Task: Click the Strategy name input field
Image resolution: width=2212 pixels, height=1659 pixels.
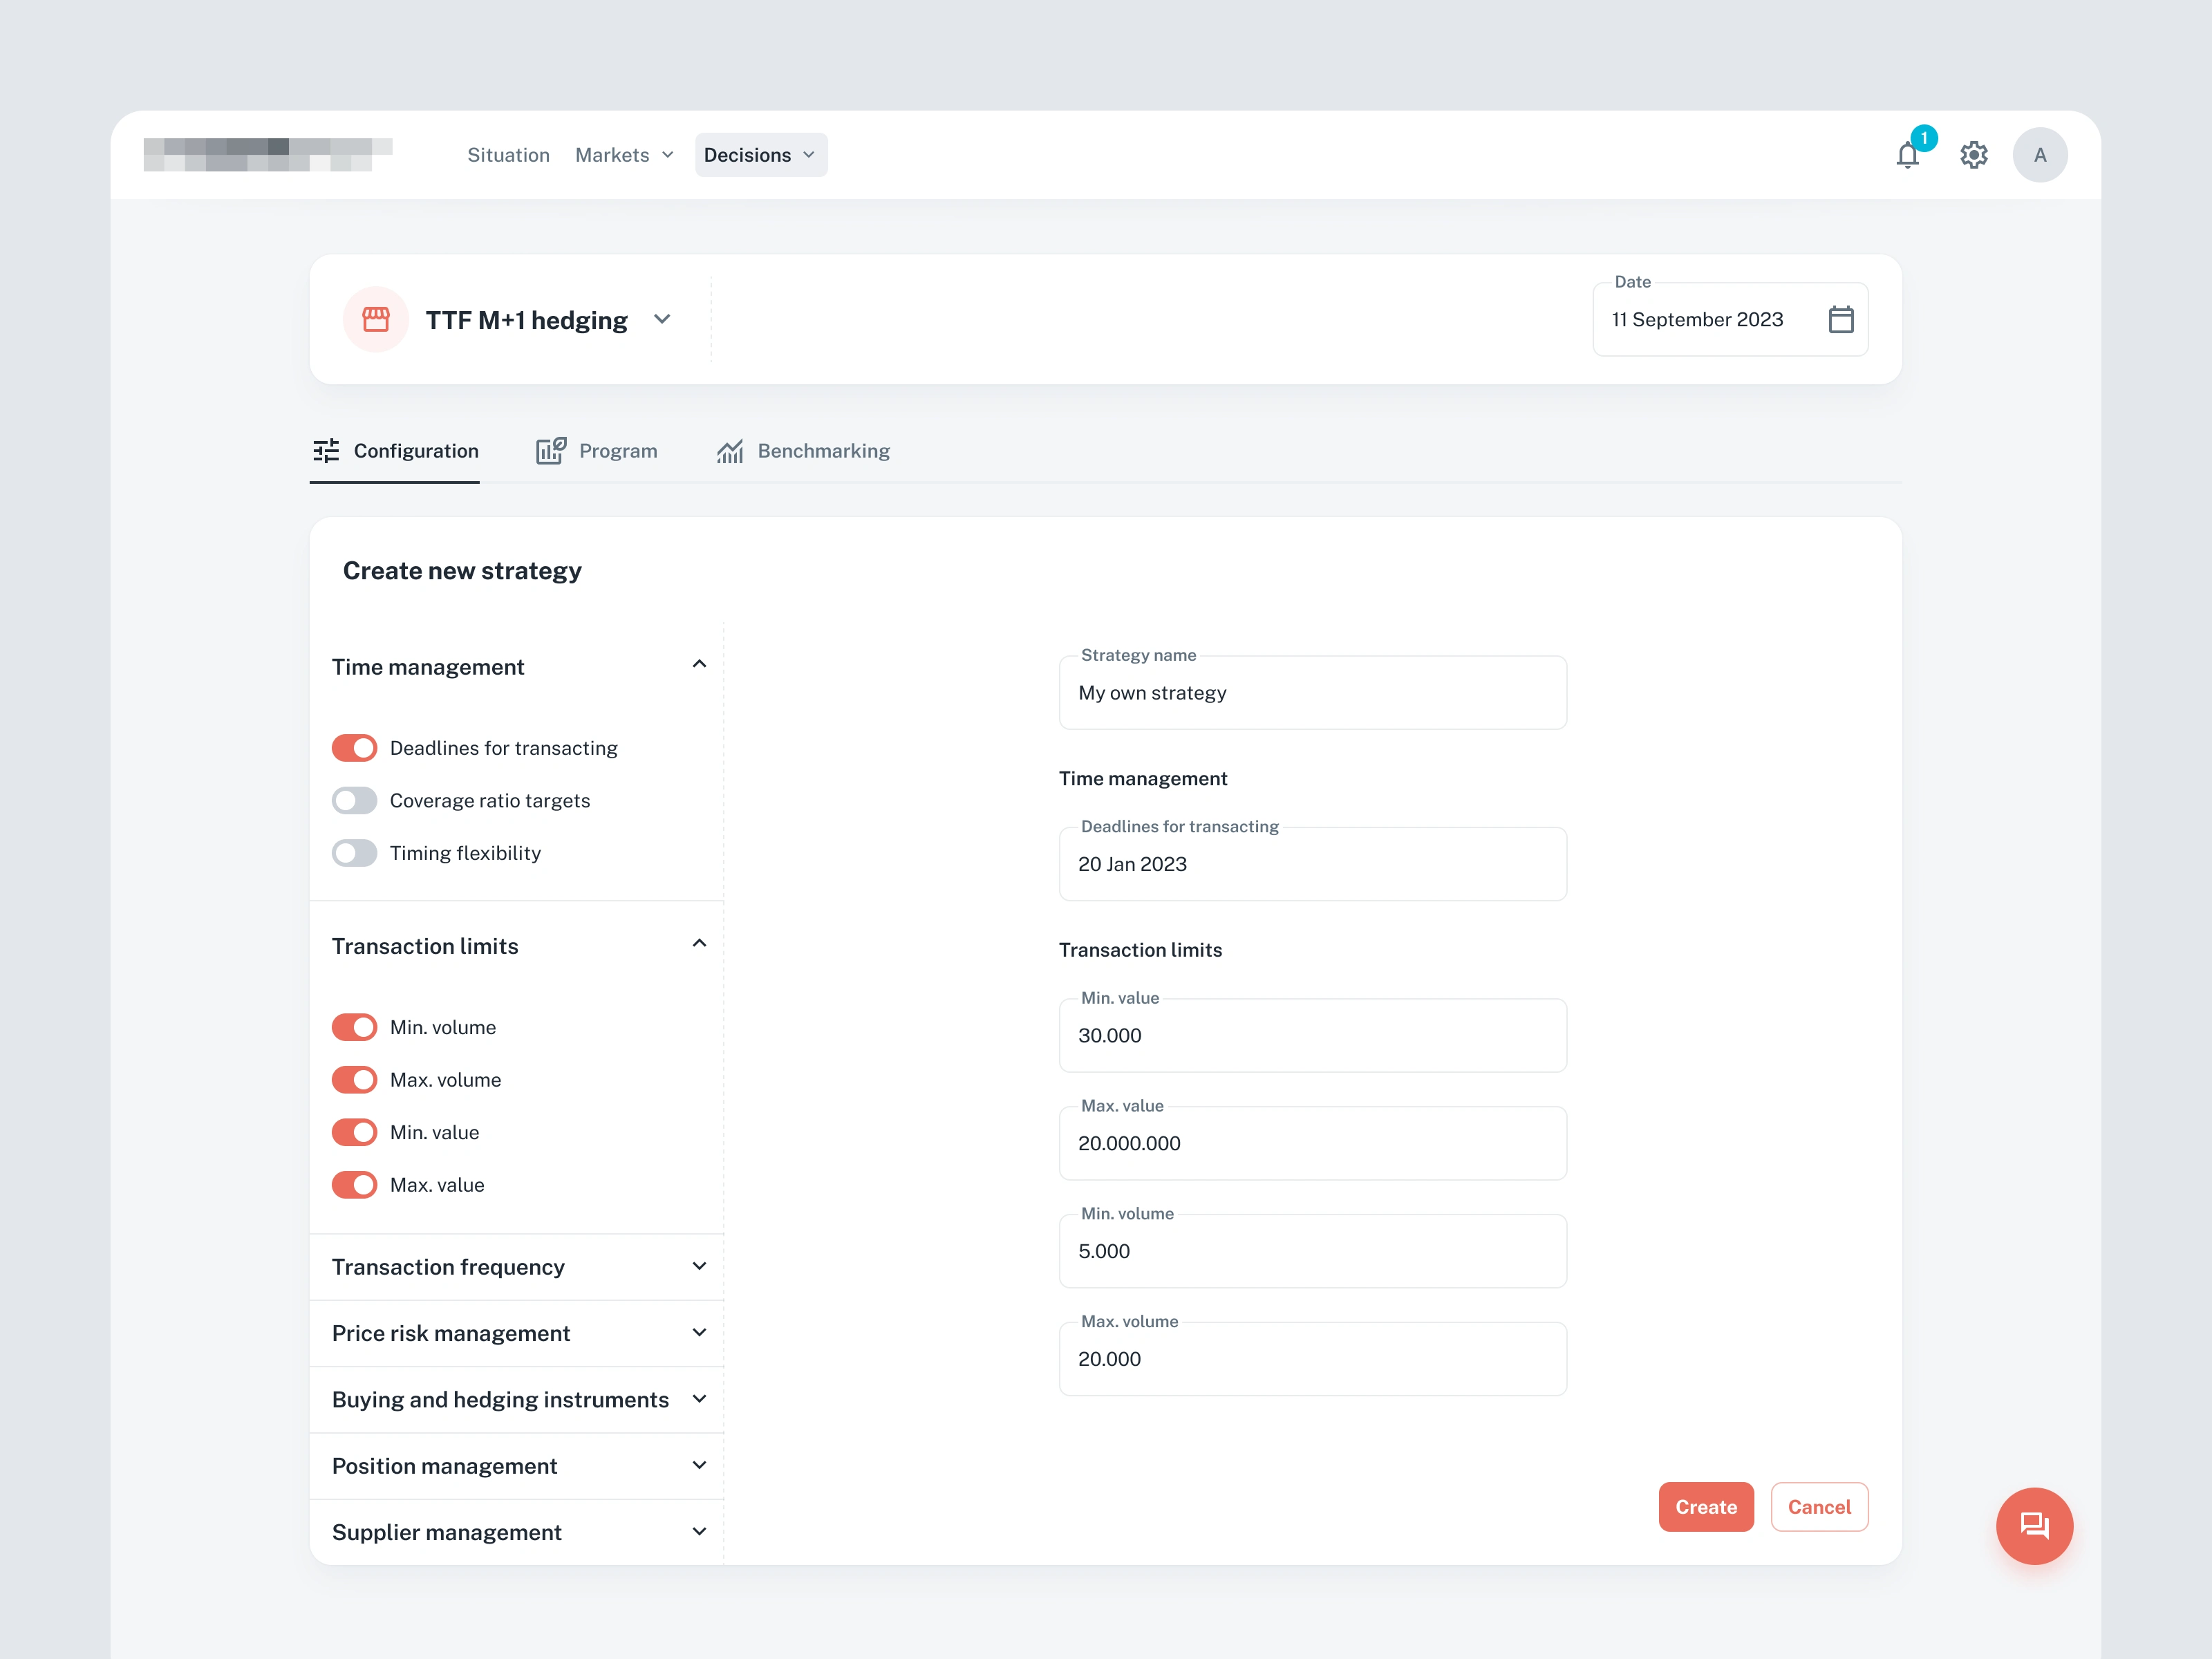Action: tap(1312, 693)
